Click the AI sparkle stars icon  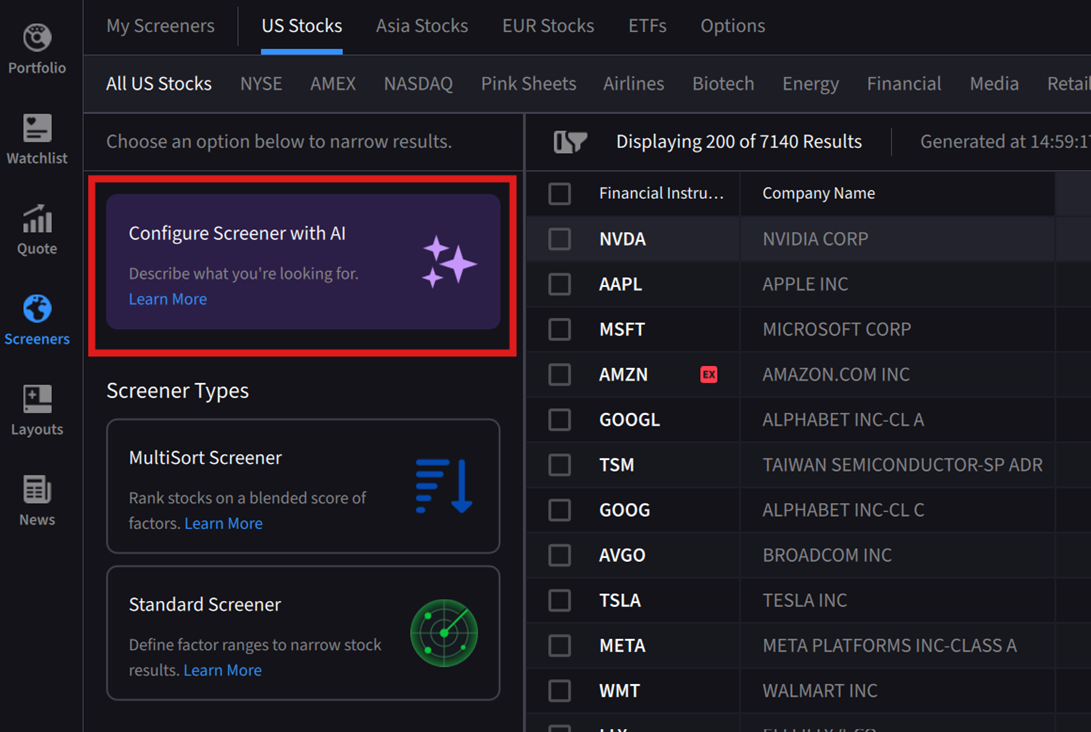(448, 262)
